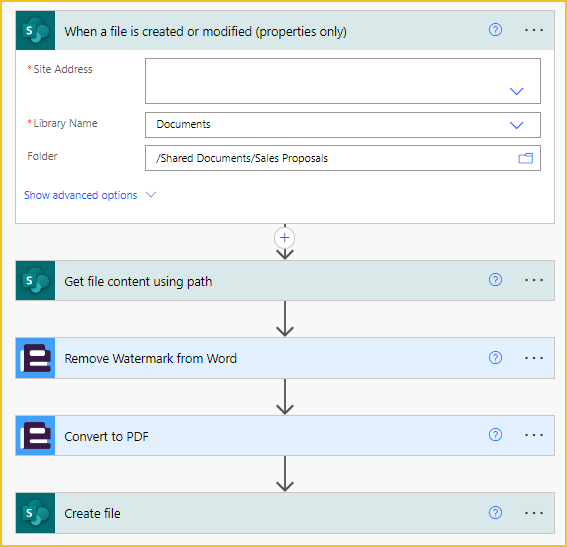Expand Library Name dropdown arrow
The width and height of the screenshot is (567, 547).
516,125
